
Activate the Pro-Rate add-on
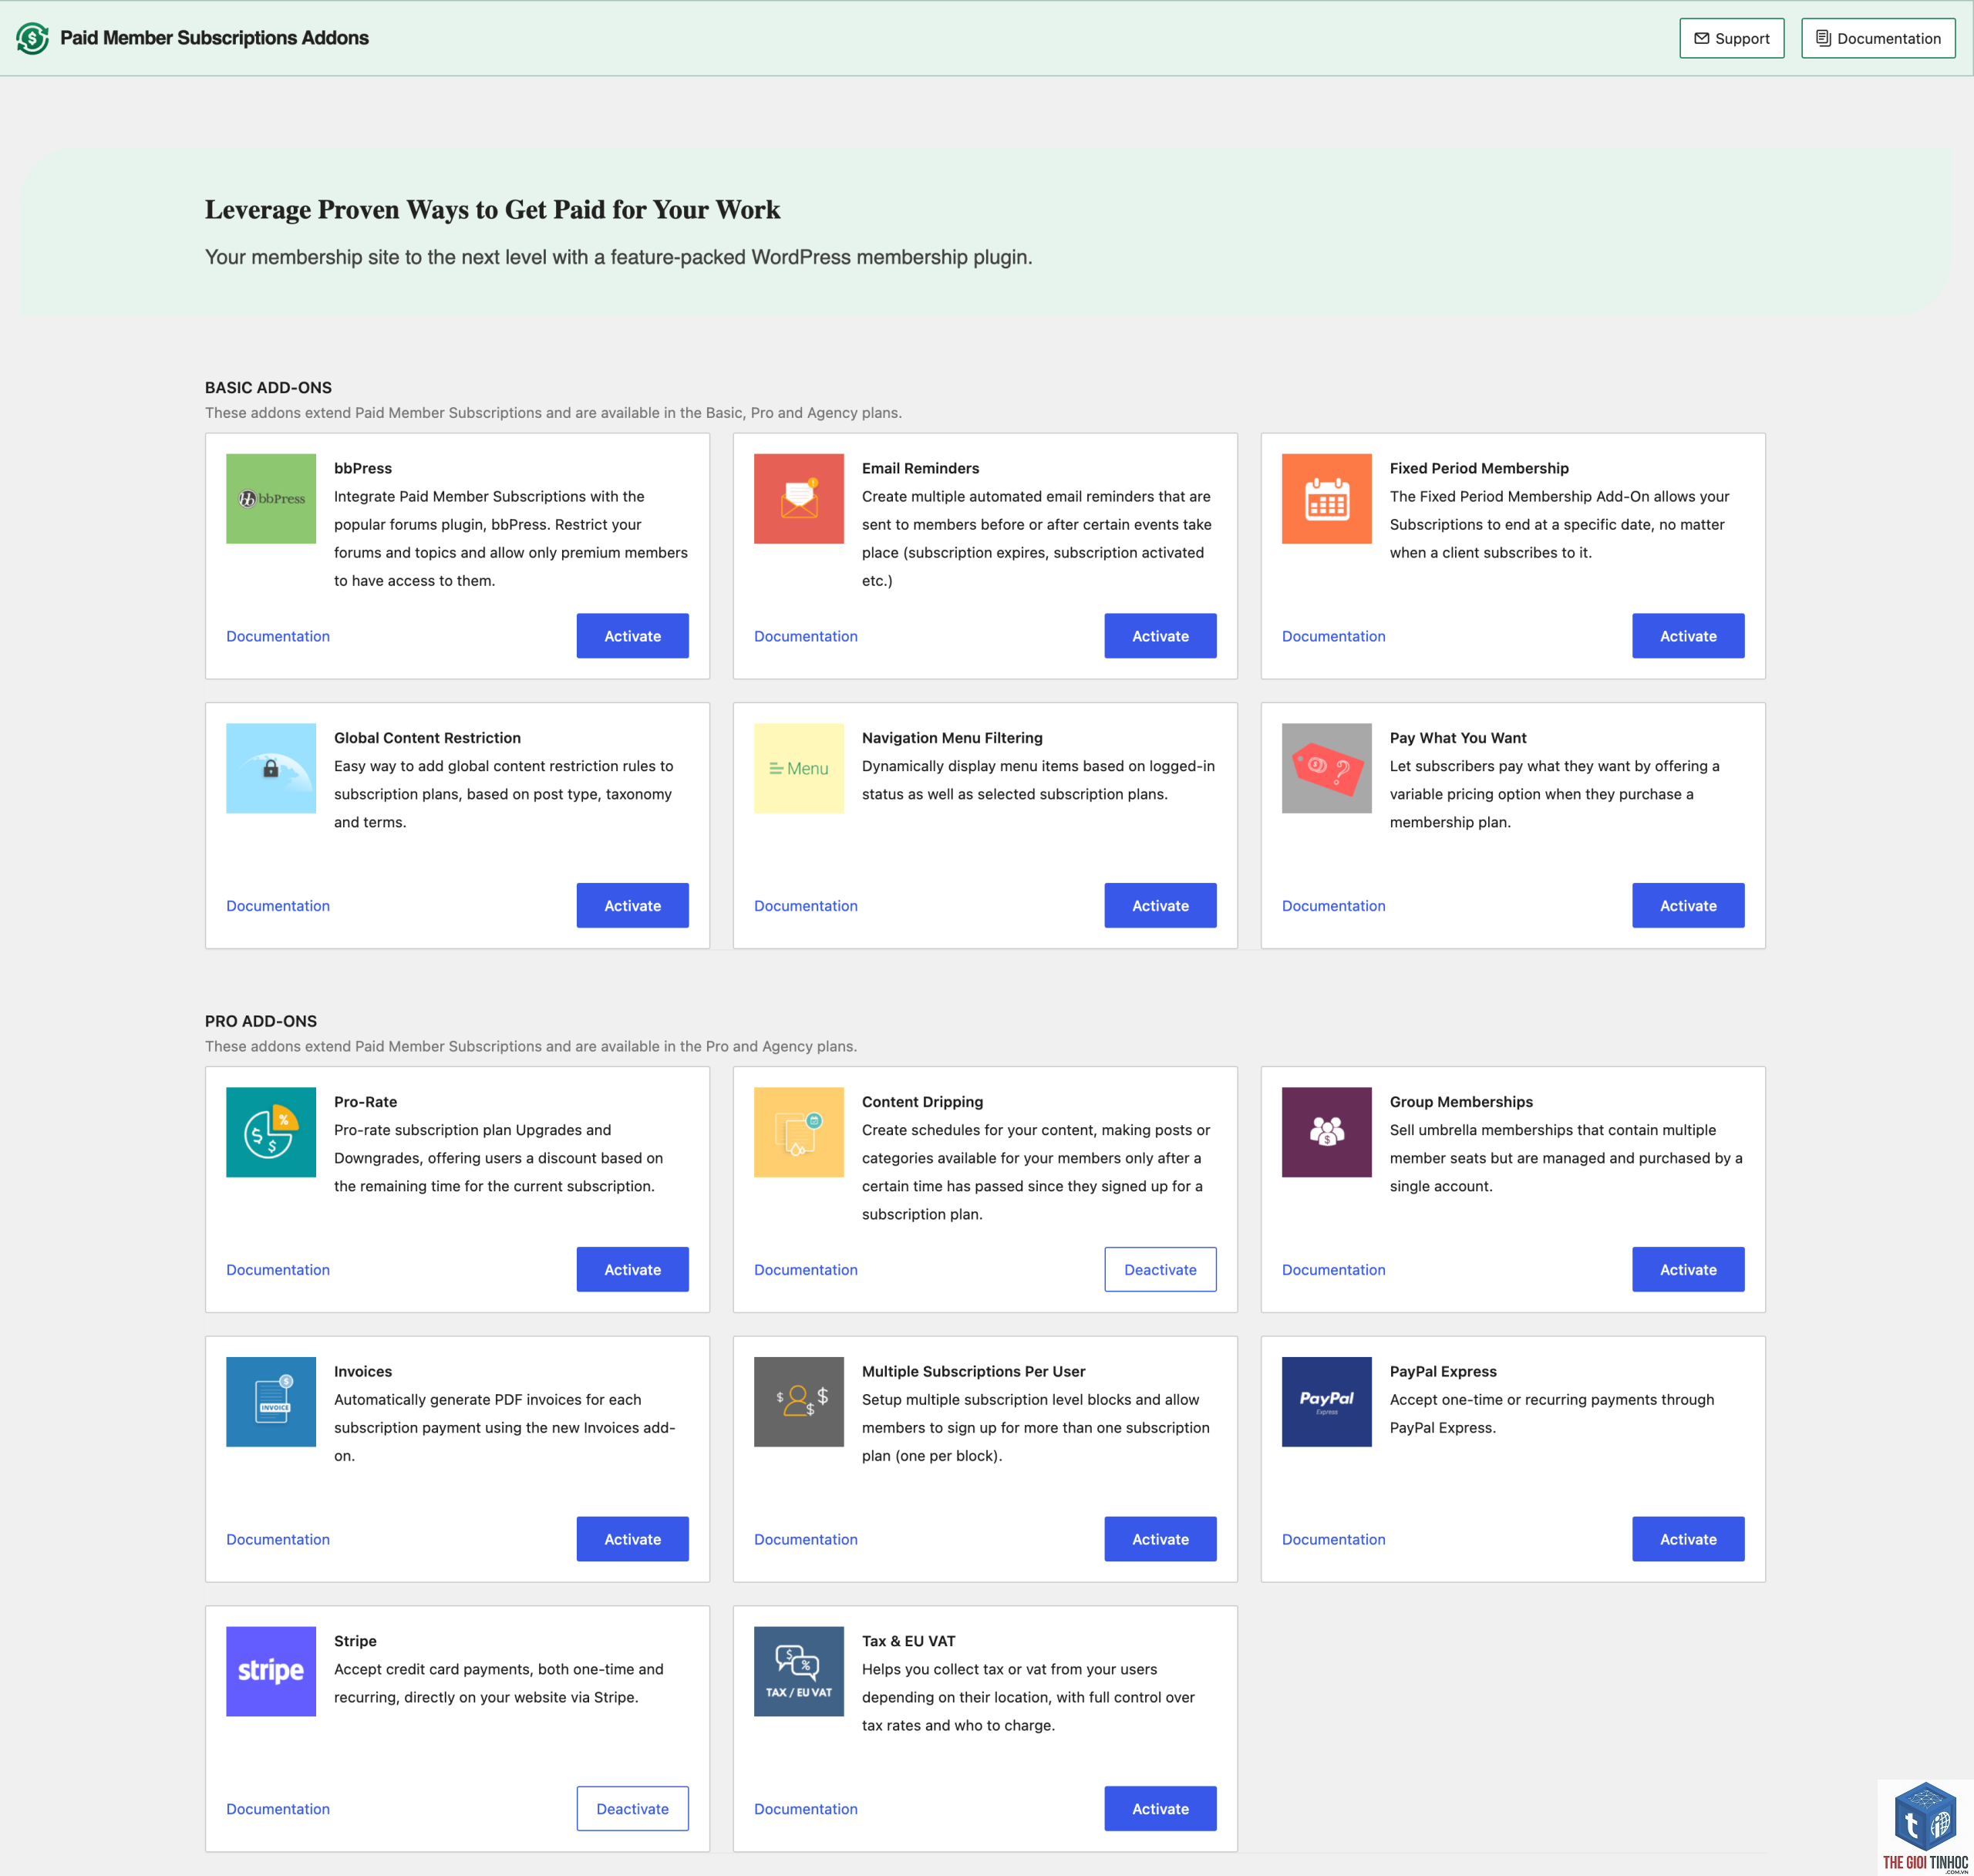(x=632, y=1269)
